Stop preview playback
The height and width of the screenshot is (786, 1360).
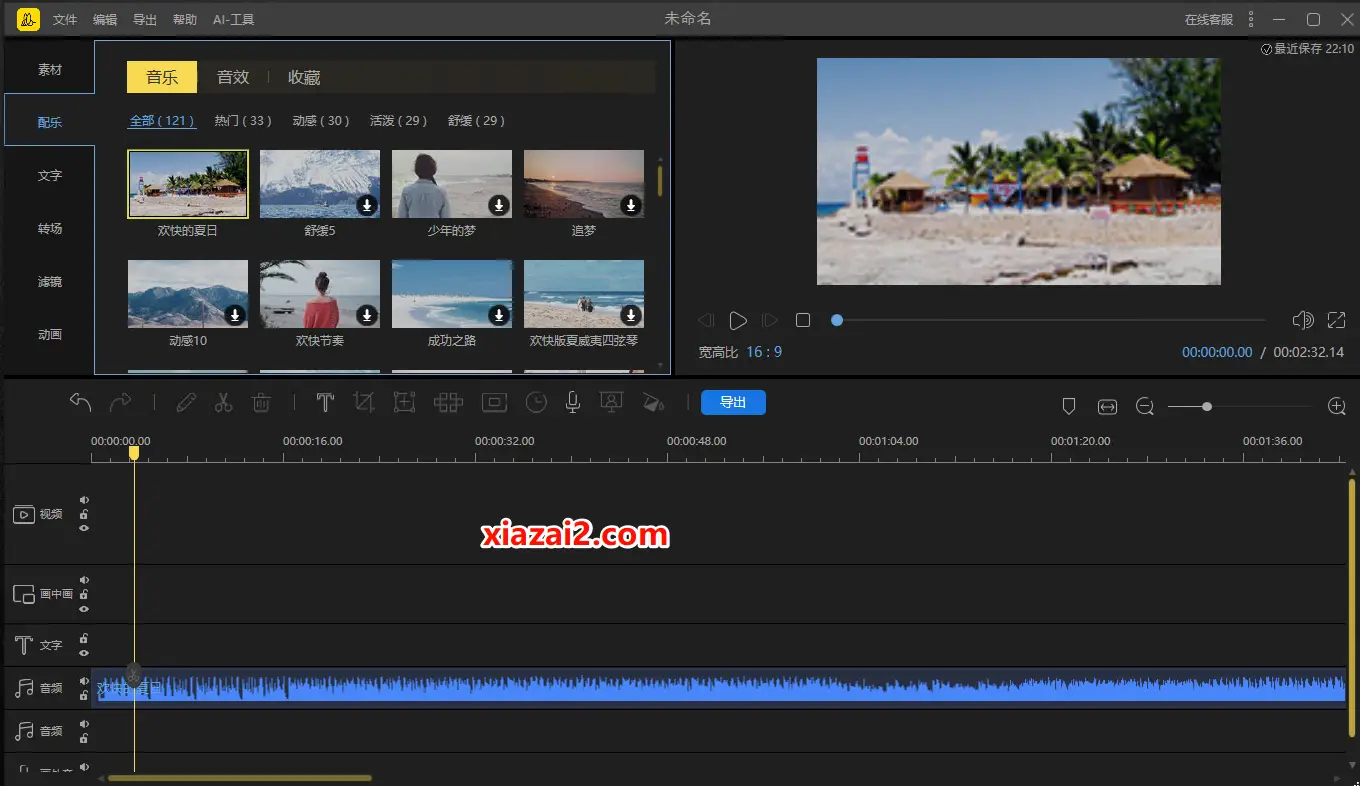coord(802,320)
